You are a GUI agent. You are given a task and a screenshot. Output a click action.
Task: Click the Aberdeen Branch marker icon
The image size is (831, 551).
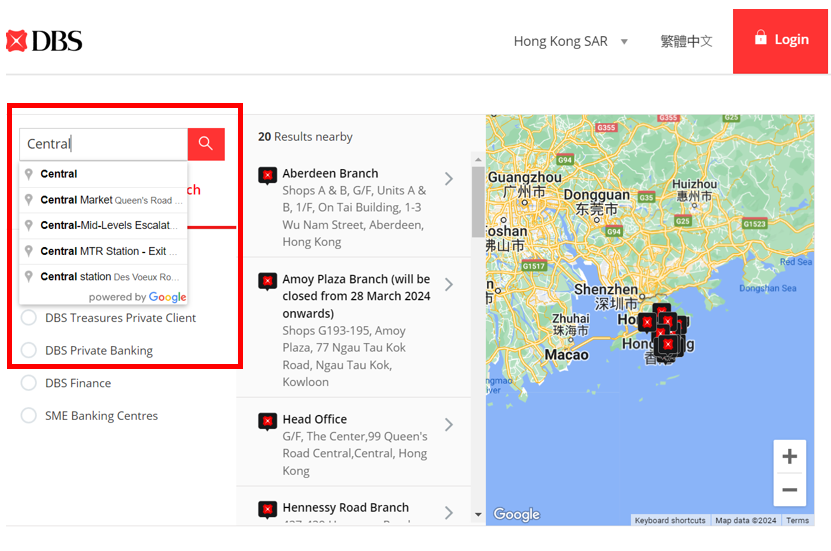click(267, 176)
